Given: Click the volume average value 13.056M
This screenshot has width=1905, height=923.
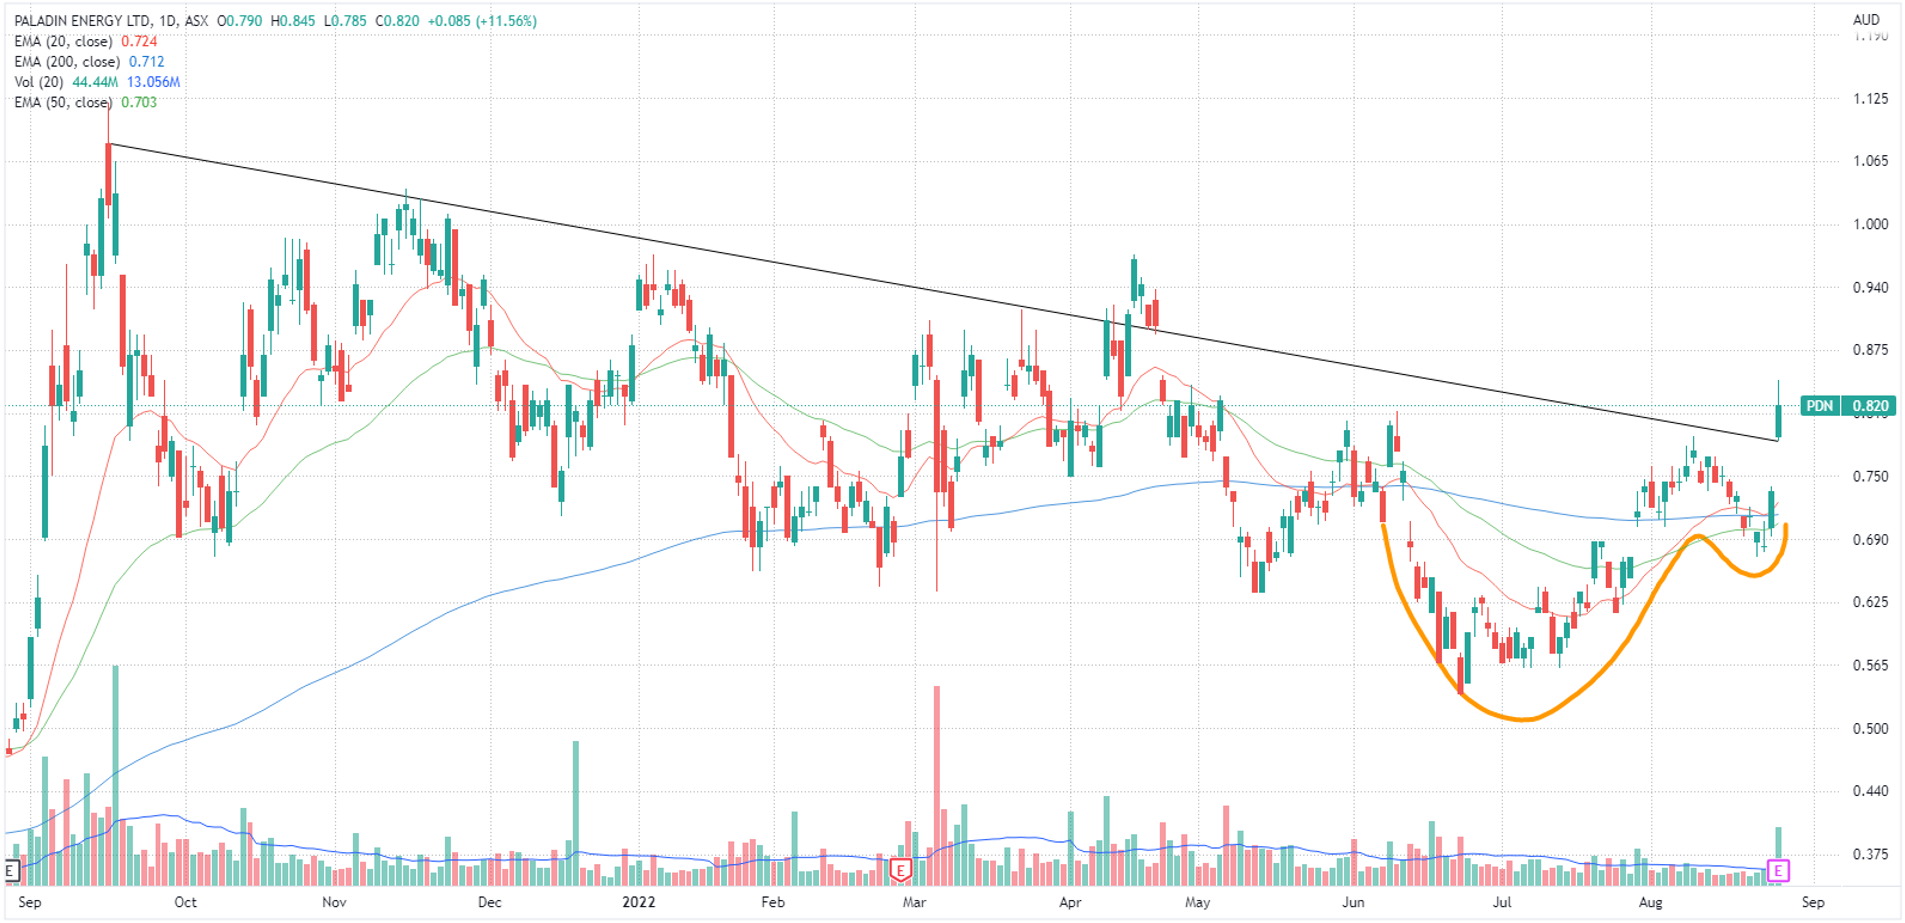Looking at the screenshot, I should [153, 82].
